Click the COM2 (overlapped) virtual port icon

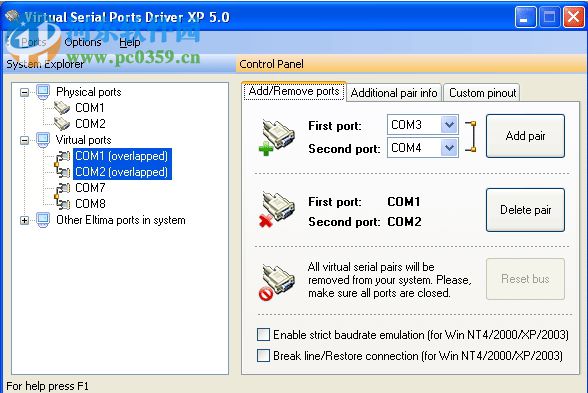point(63,172)
